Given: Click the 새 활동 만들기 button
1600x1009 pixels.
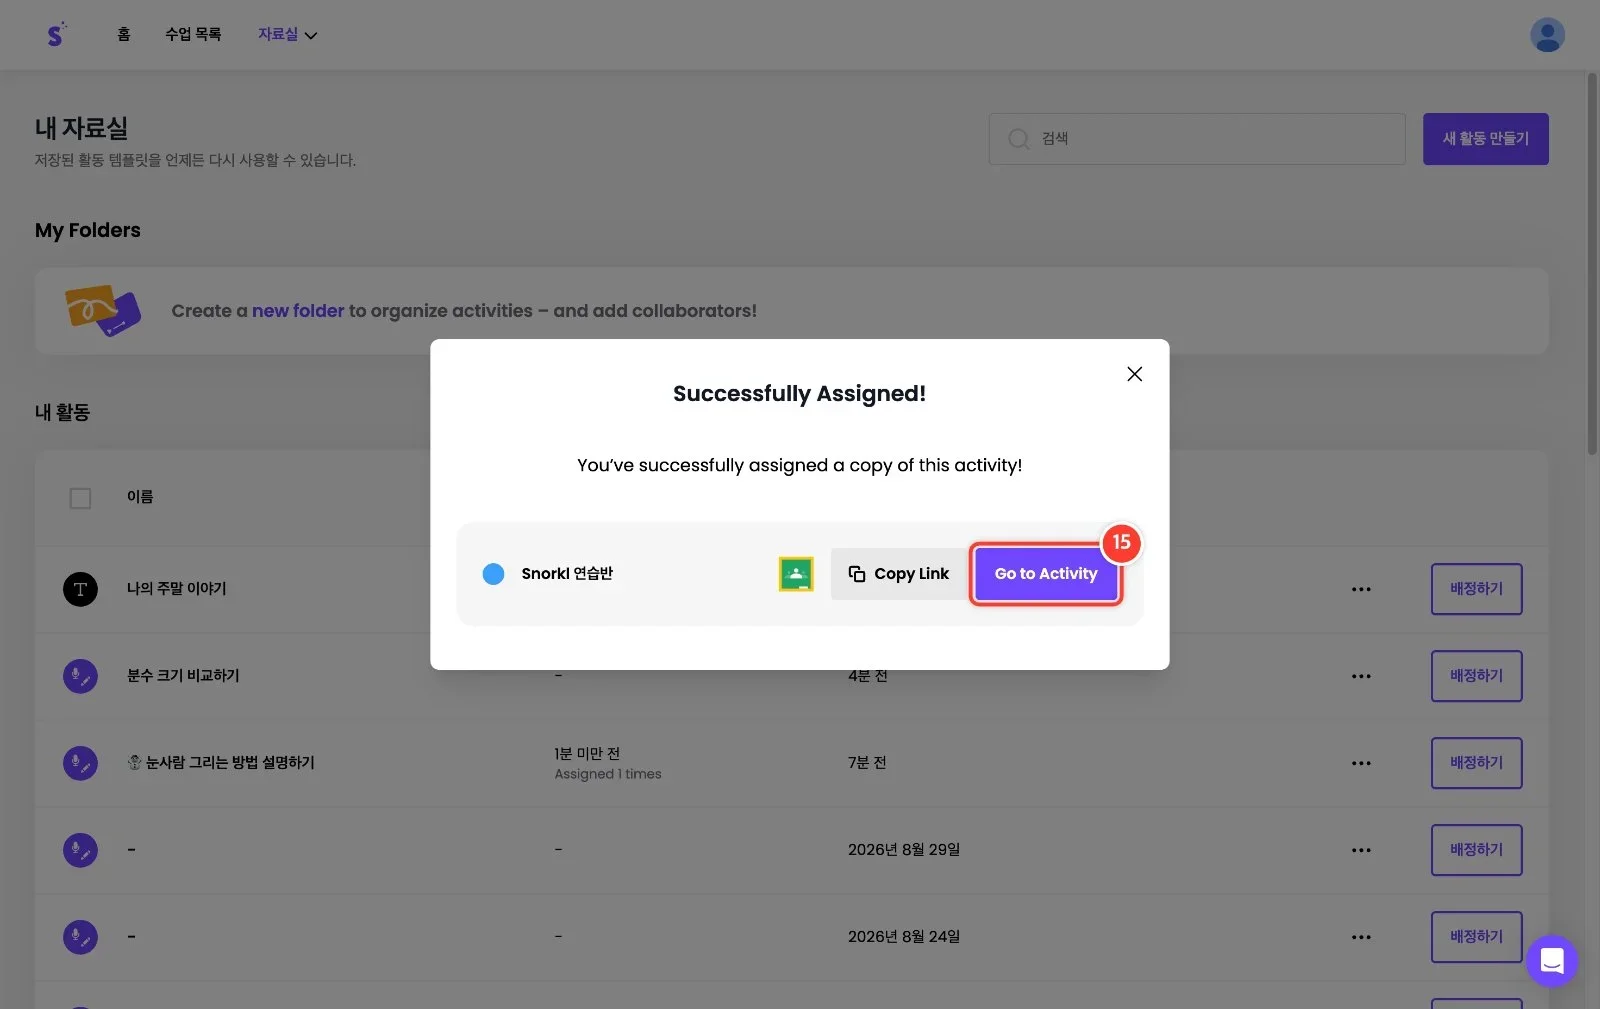Looking at the screenshot, I should 1485,139.
